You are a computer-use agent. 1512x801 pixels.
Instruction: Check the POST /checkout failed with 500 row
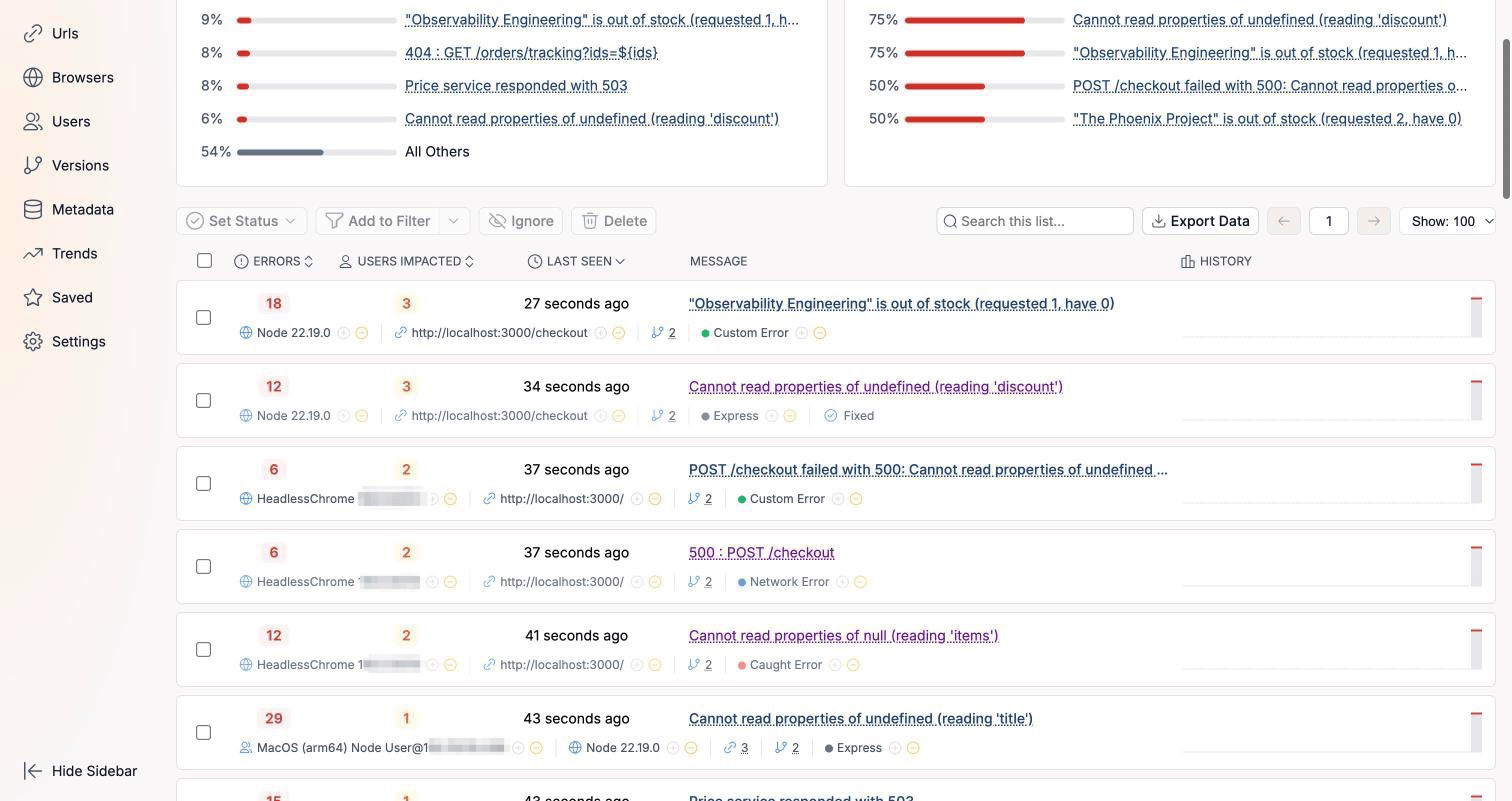tap(203, 483)
